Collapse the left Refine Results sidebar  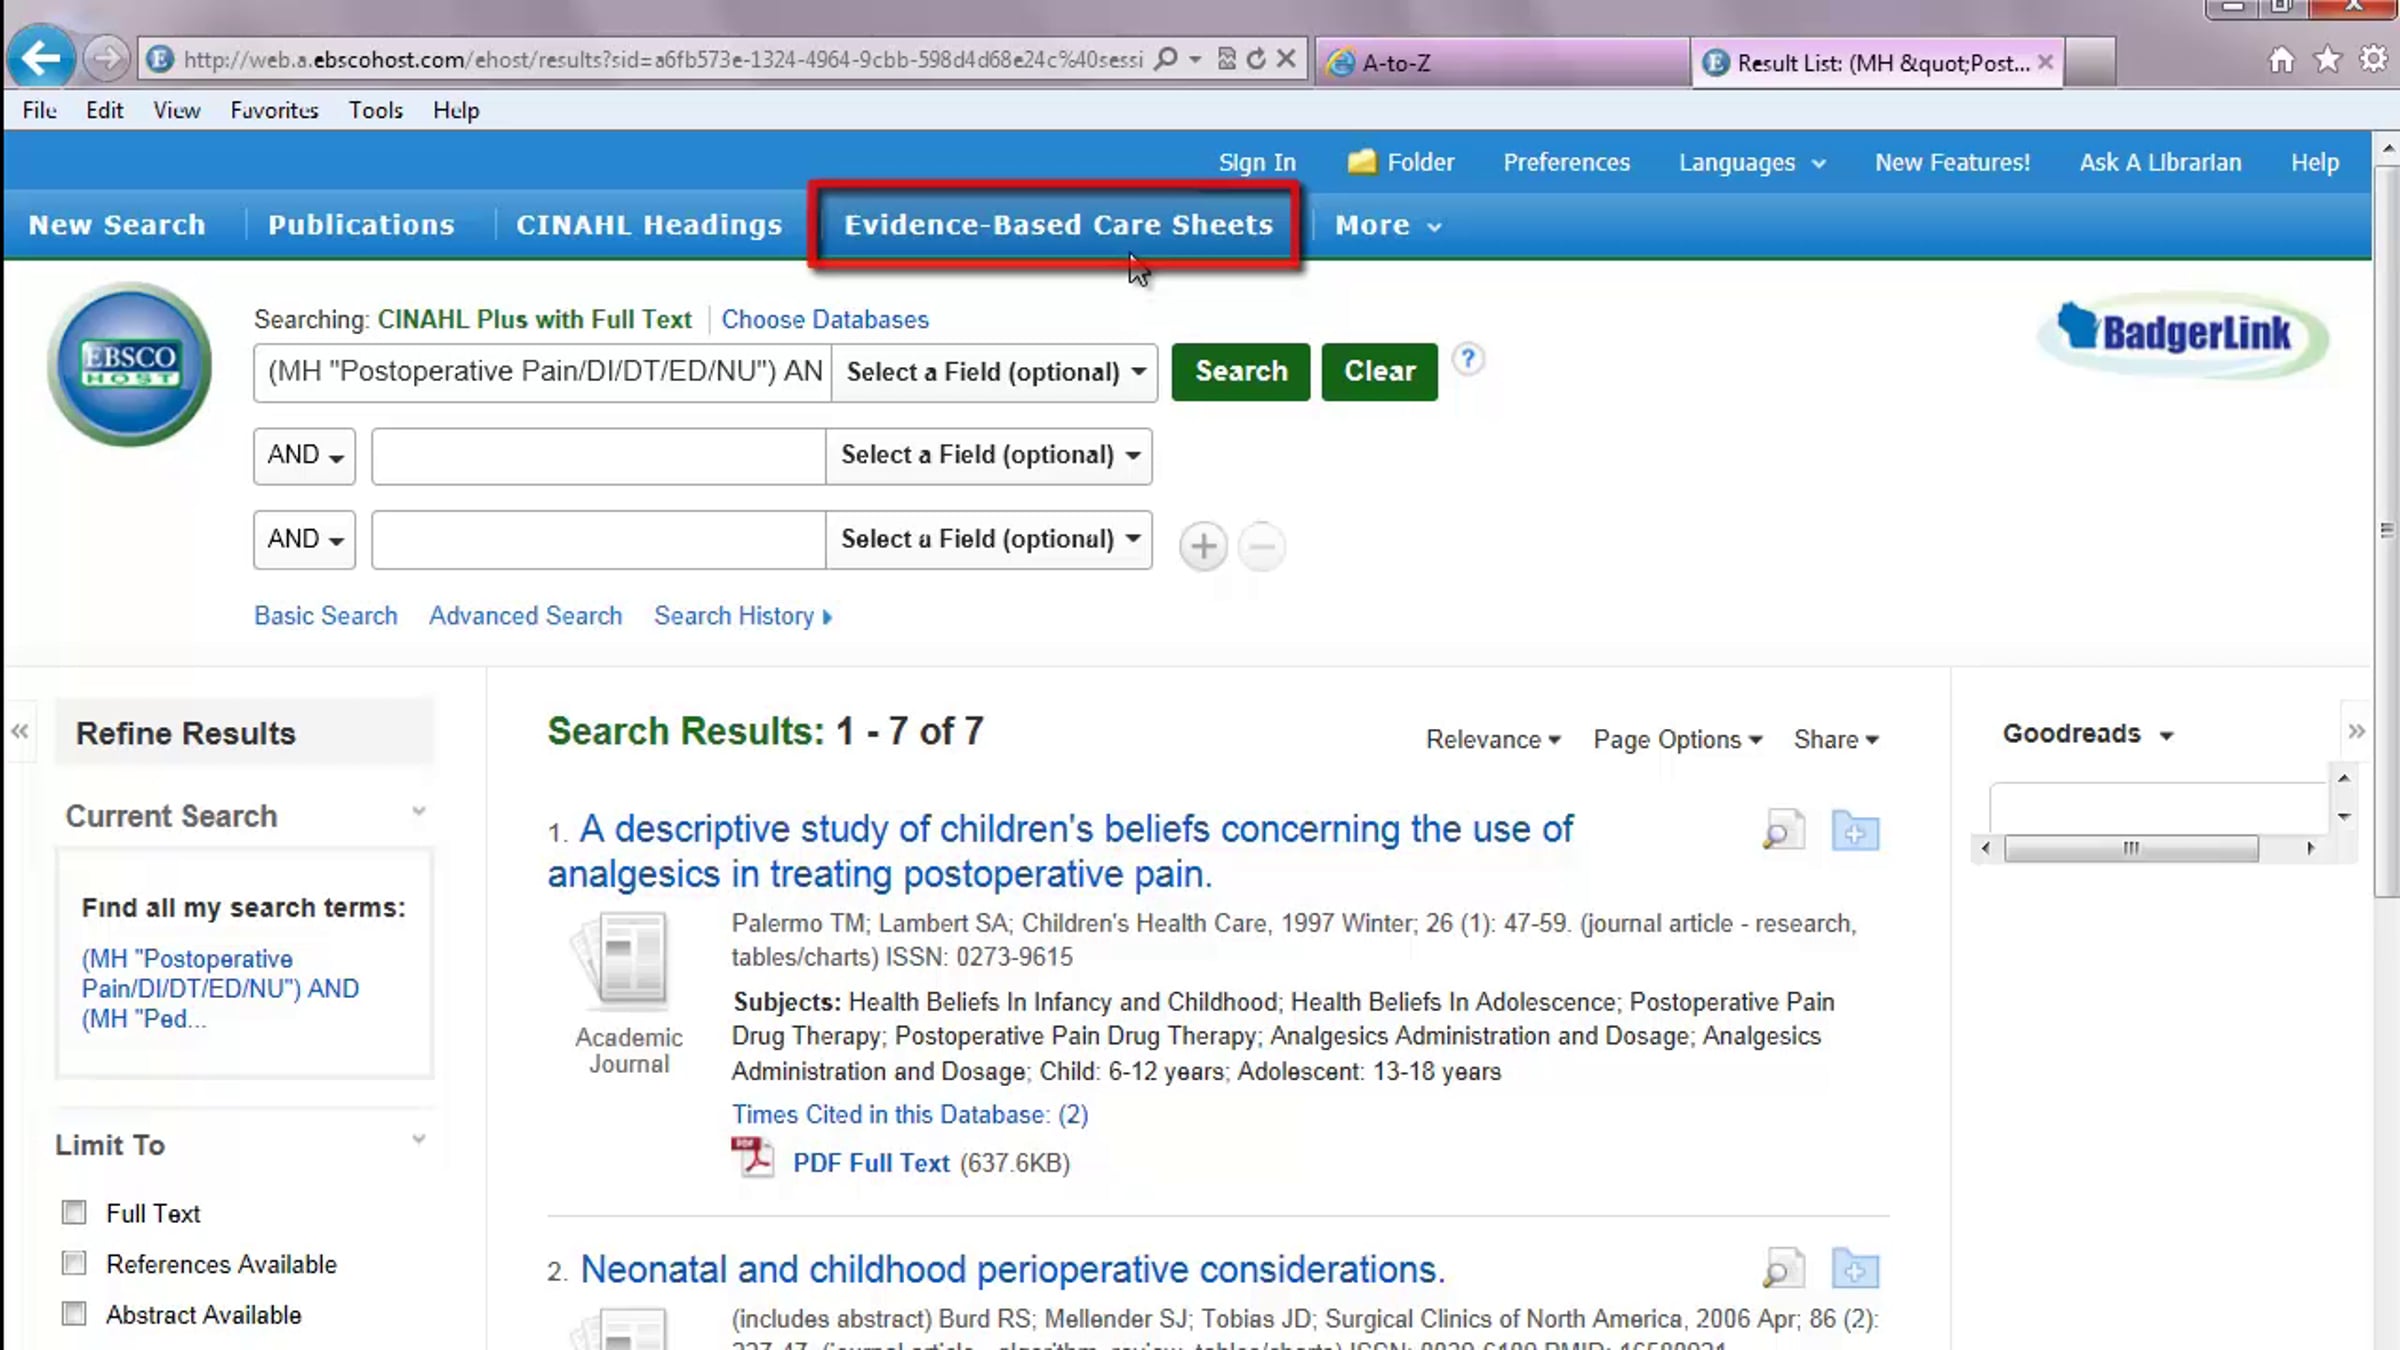point(20,731)
